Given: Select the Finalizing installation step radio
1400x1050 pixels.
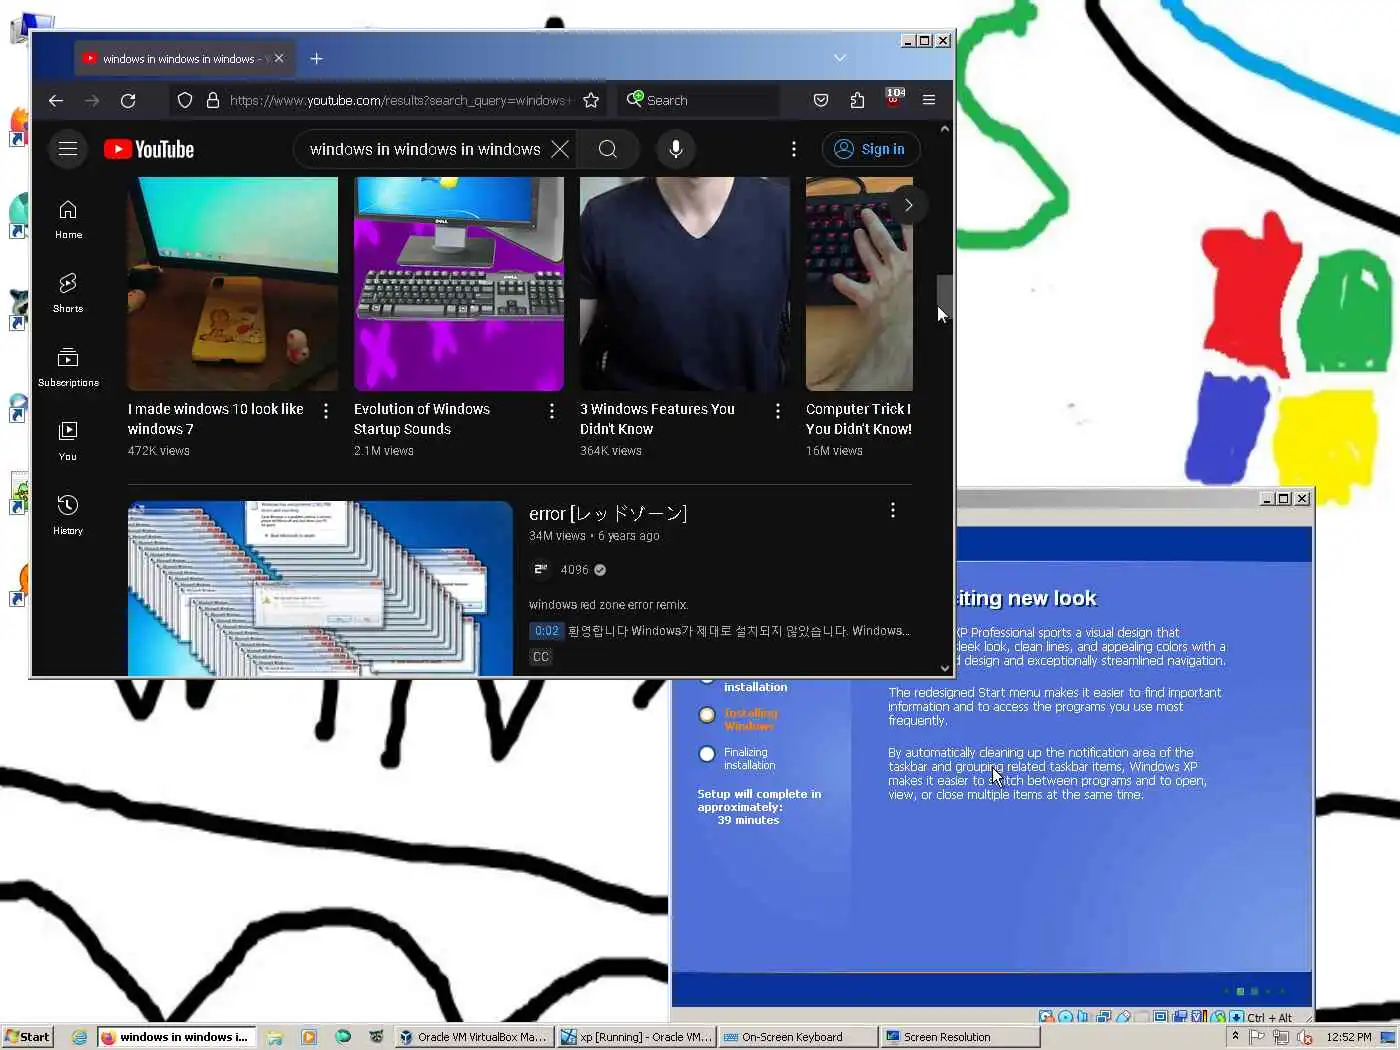Looking at the screenshot, I should (707, 754).
